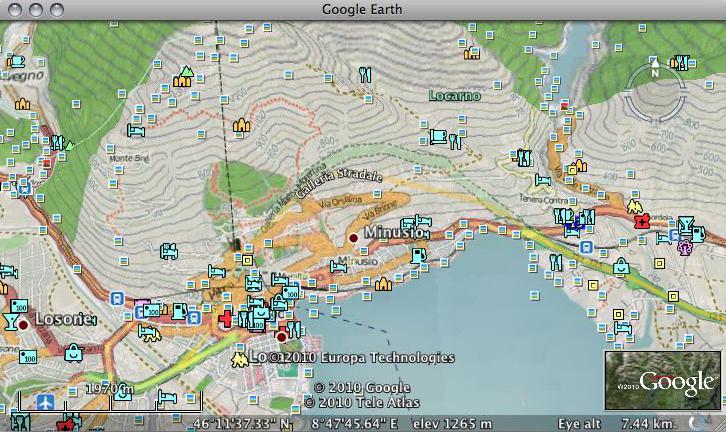Click the red place dot in Locarno center
This screenshot has height=432, width=726.
coord(281,337)
